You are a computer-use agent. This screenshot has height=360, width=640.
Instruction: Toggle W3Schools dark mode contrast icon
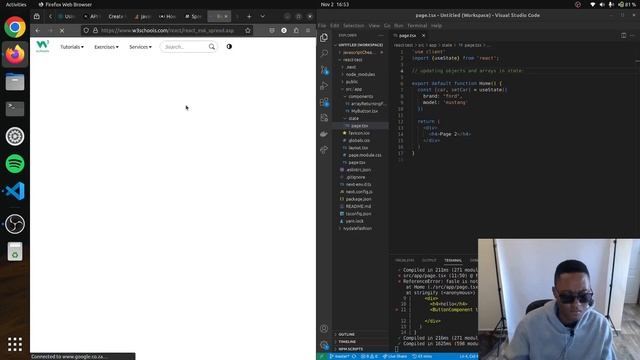tap(229, 47)
